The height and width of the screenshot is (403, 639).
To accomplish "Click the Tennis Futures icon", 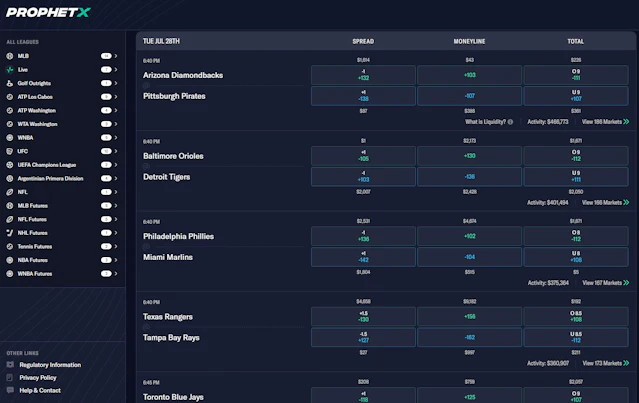I will (10, 247).
